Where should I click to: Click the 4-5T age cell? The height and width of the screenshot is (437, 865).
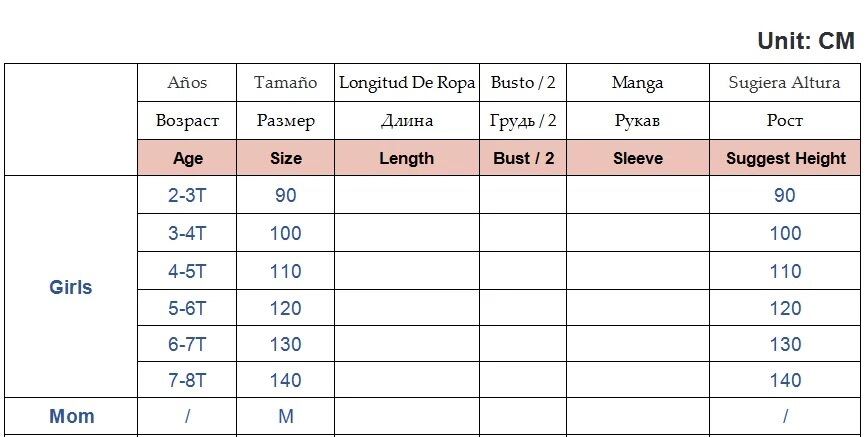187,271
